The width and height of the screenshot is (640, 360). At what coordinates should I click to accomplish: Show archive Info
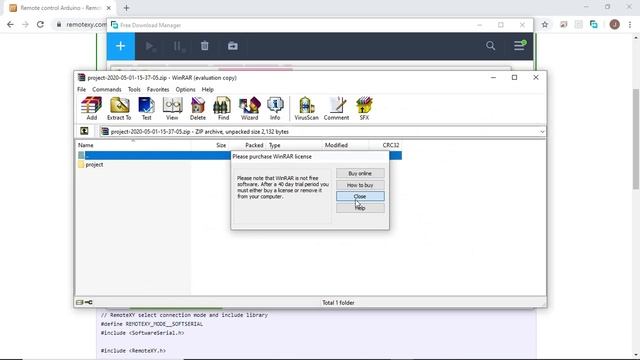point(275,108)
